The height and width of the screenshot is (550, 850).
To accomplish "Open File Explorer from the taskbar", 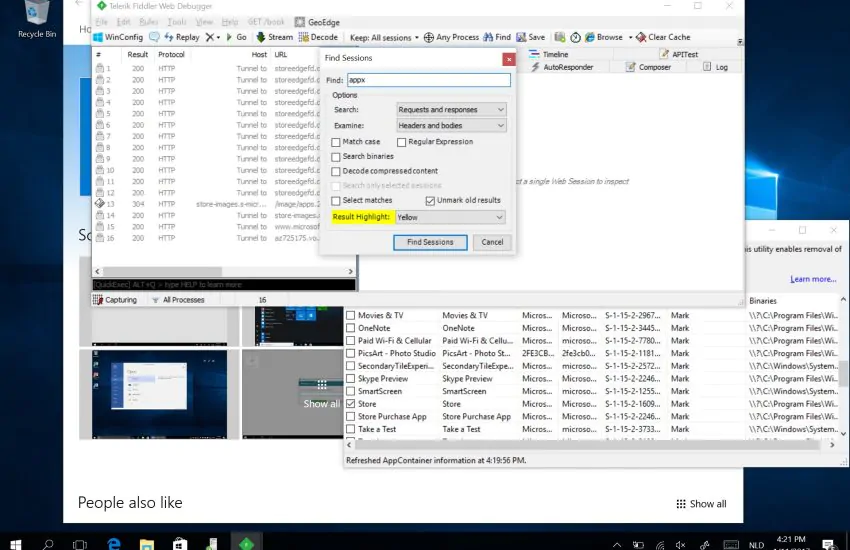I will (147, 544).
